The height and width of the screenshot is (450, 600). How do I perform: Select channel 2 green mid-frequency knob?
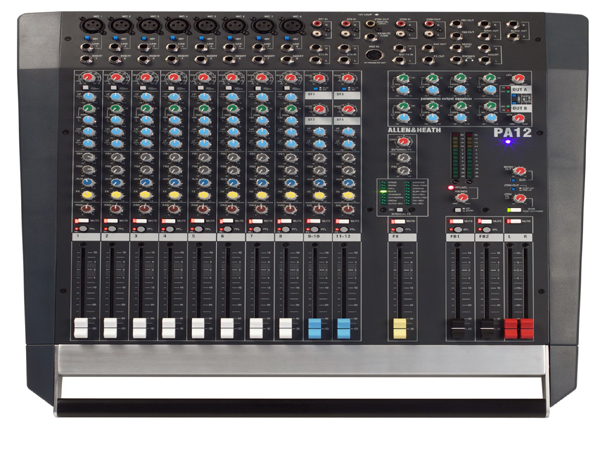point(117,108)
